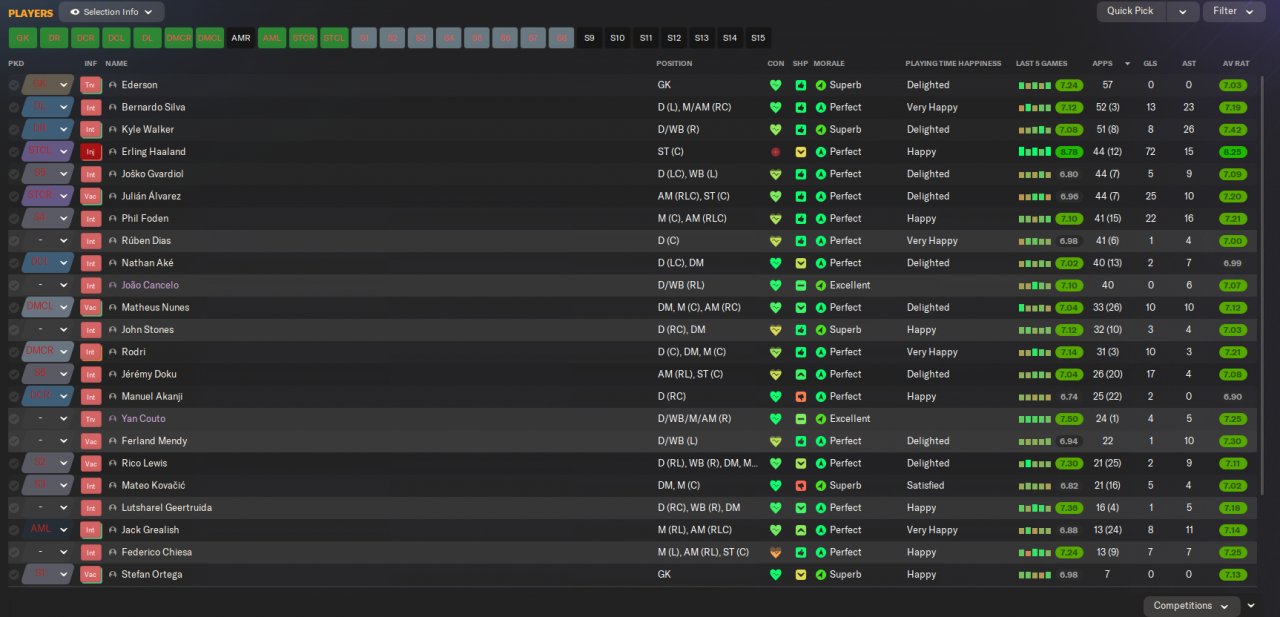The image size is (1280, 617).
Task: Click the eye icon in Selection Info
Action: 75,12
